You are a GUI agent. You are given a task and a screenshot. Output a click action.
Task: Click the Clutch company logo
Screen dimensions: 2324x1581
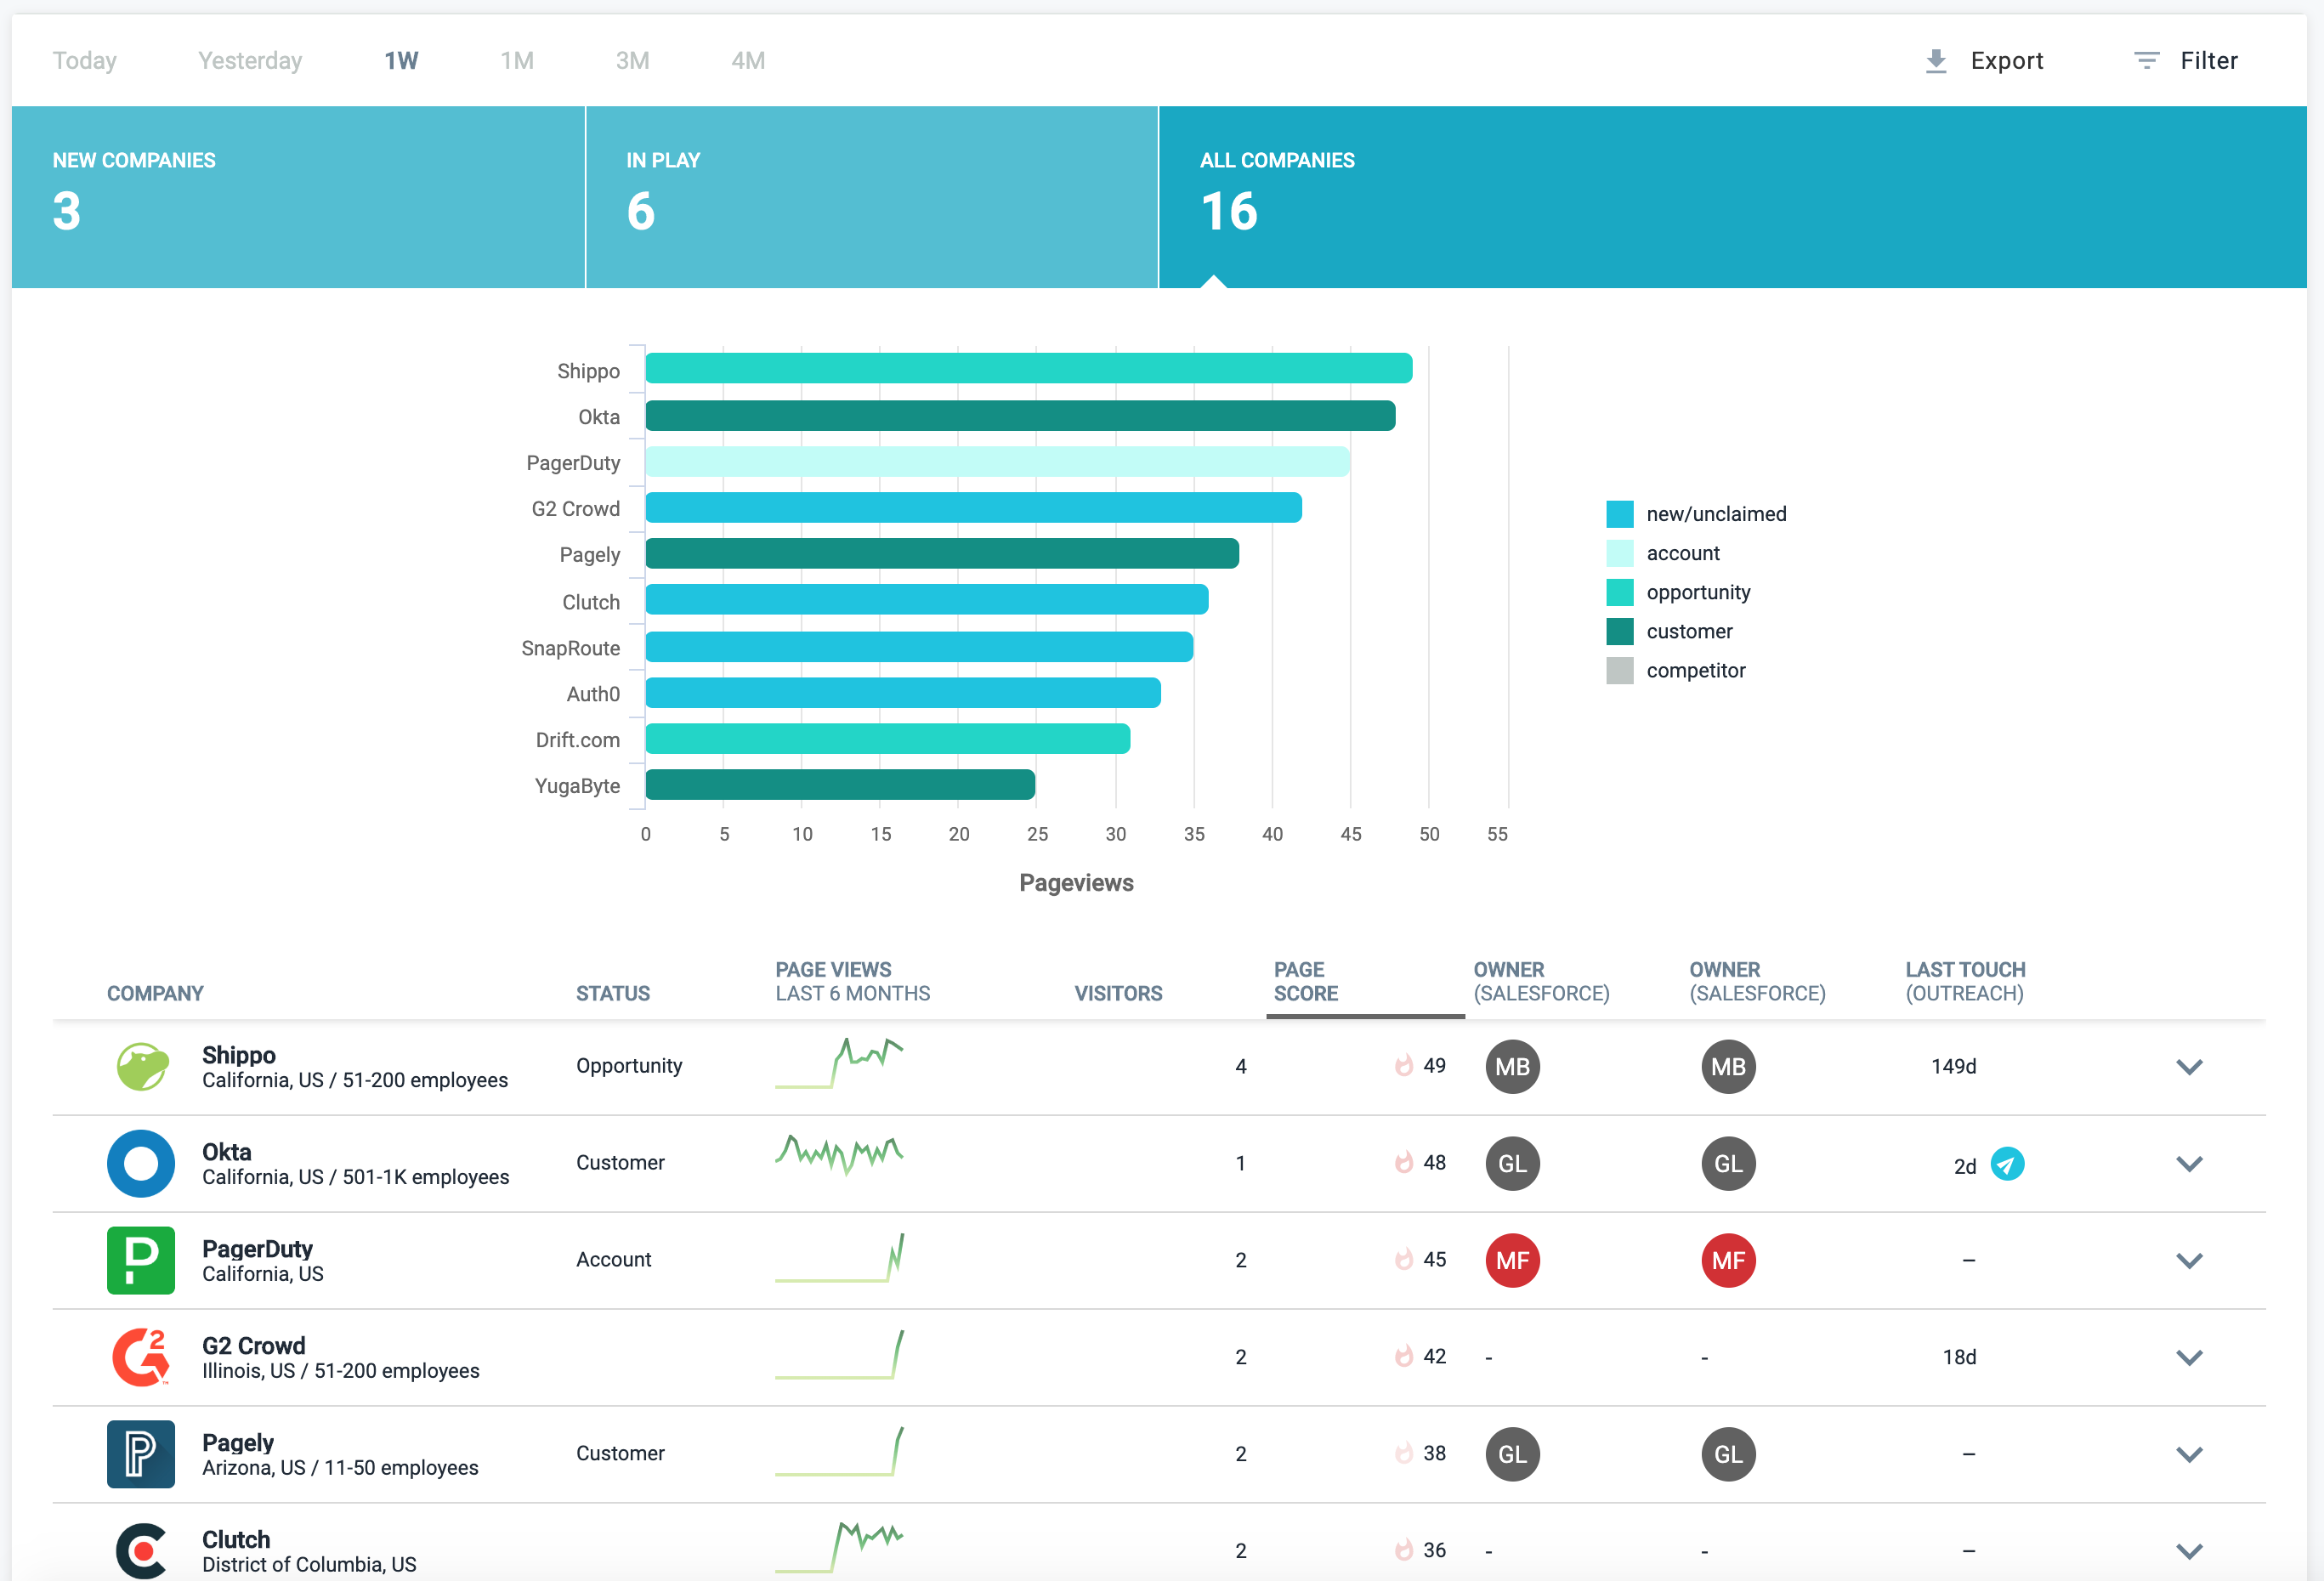tap(141, 1551)
